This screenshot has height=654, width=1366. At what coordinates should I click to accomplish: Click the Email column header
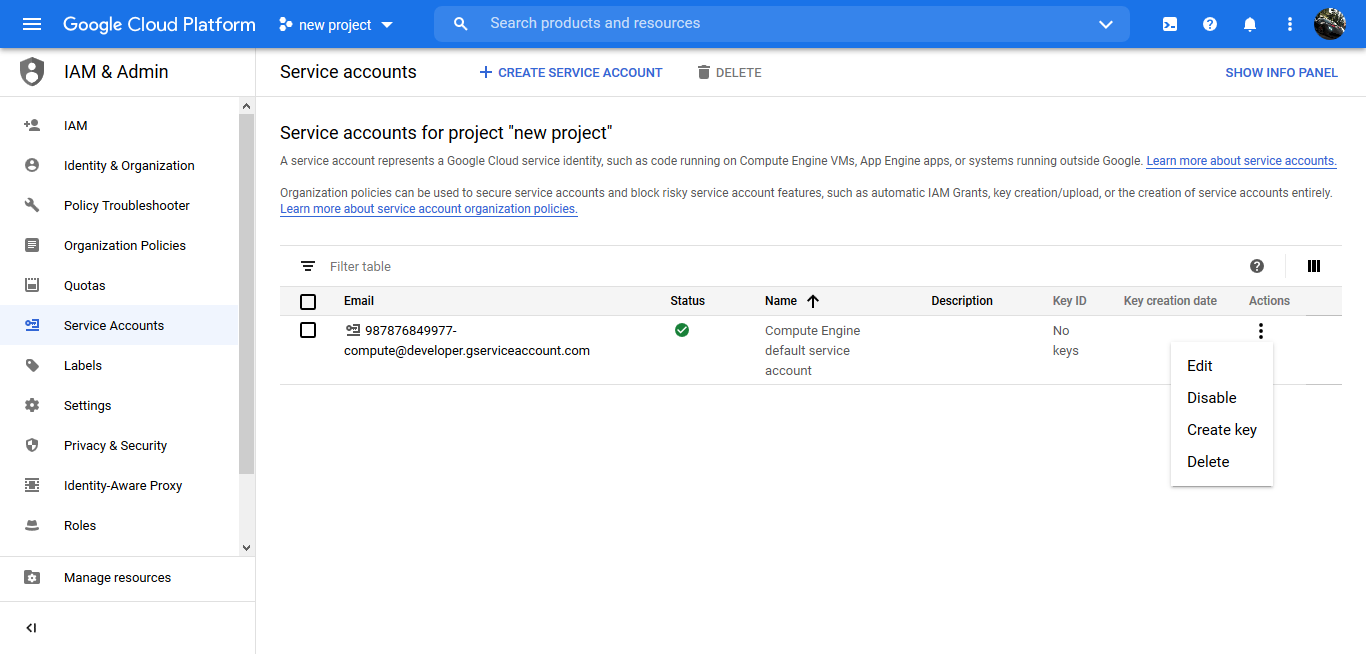pos(359,301)
